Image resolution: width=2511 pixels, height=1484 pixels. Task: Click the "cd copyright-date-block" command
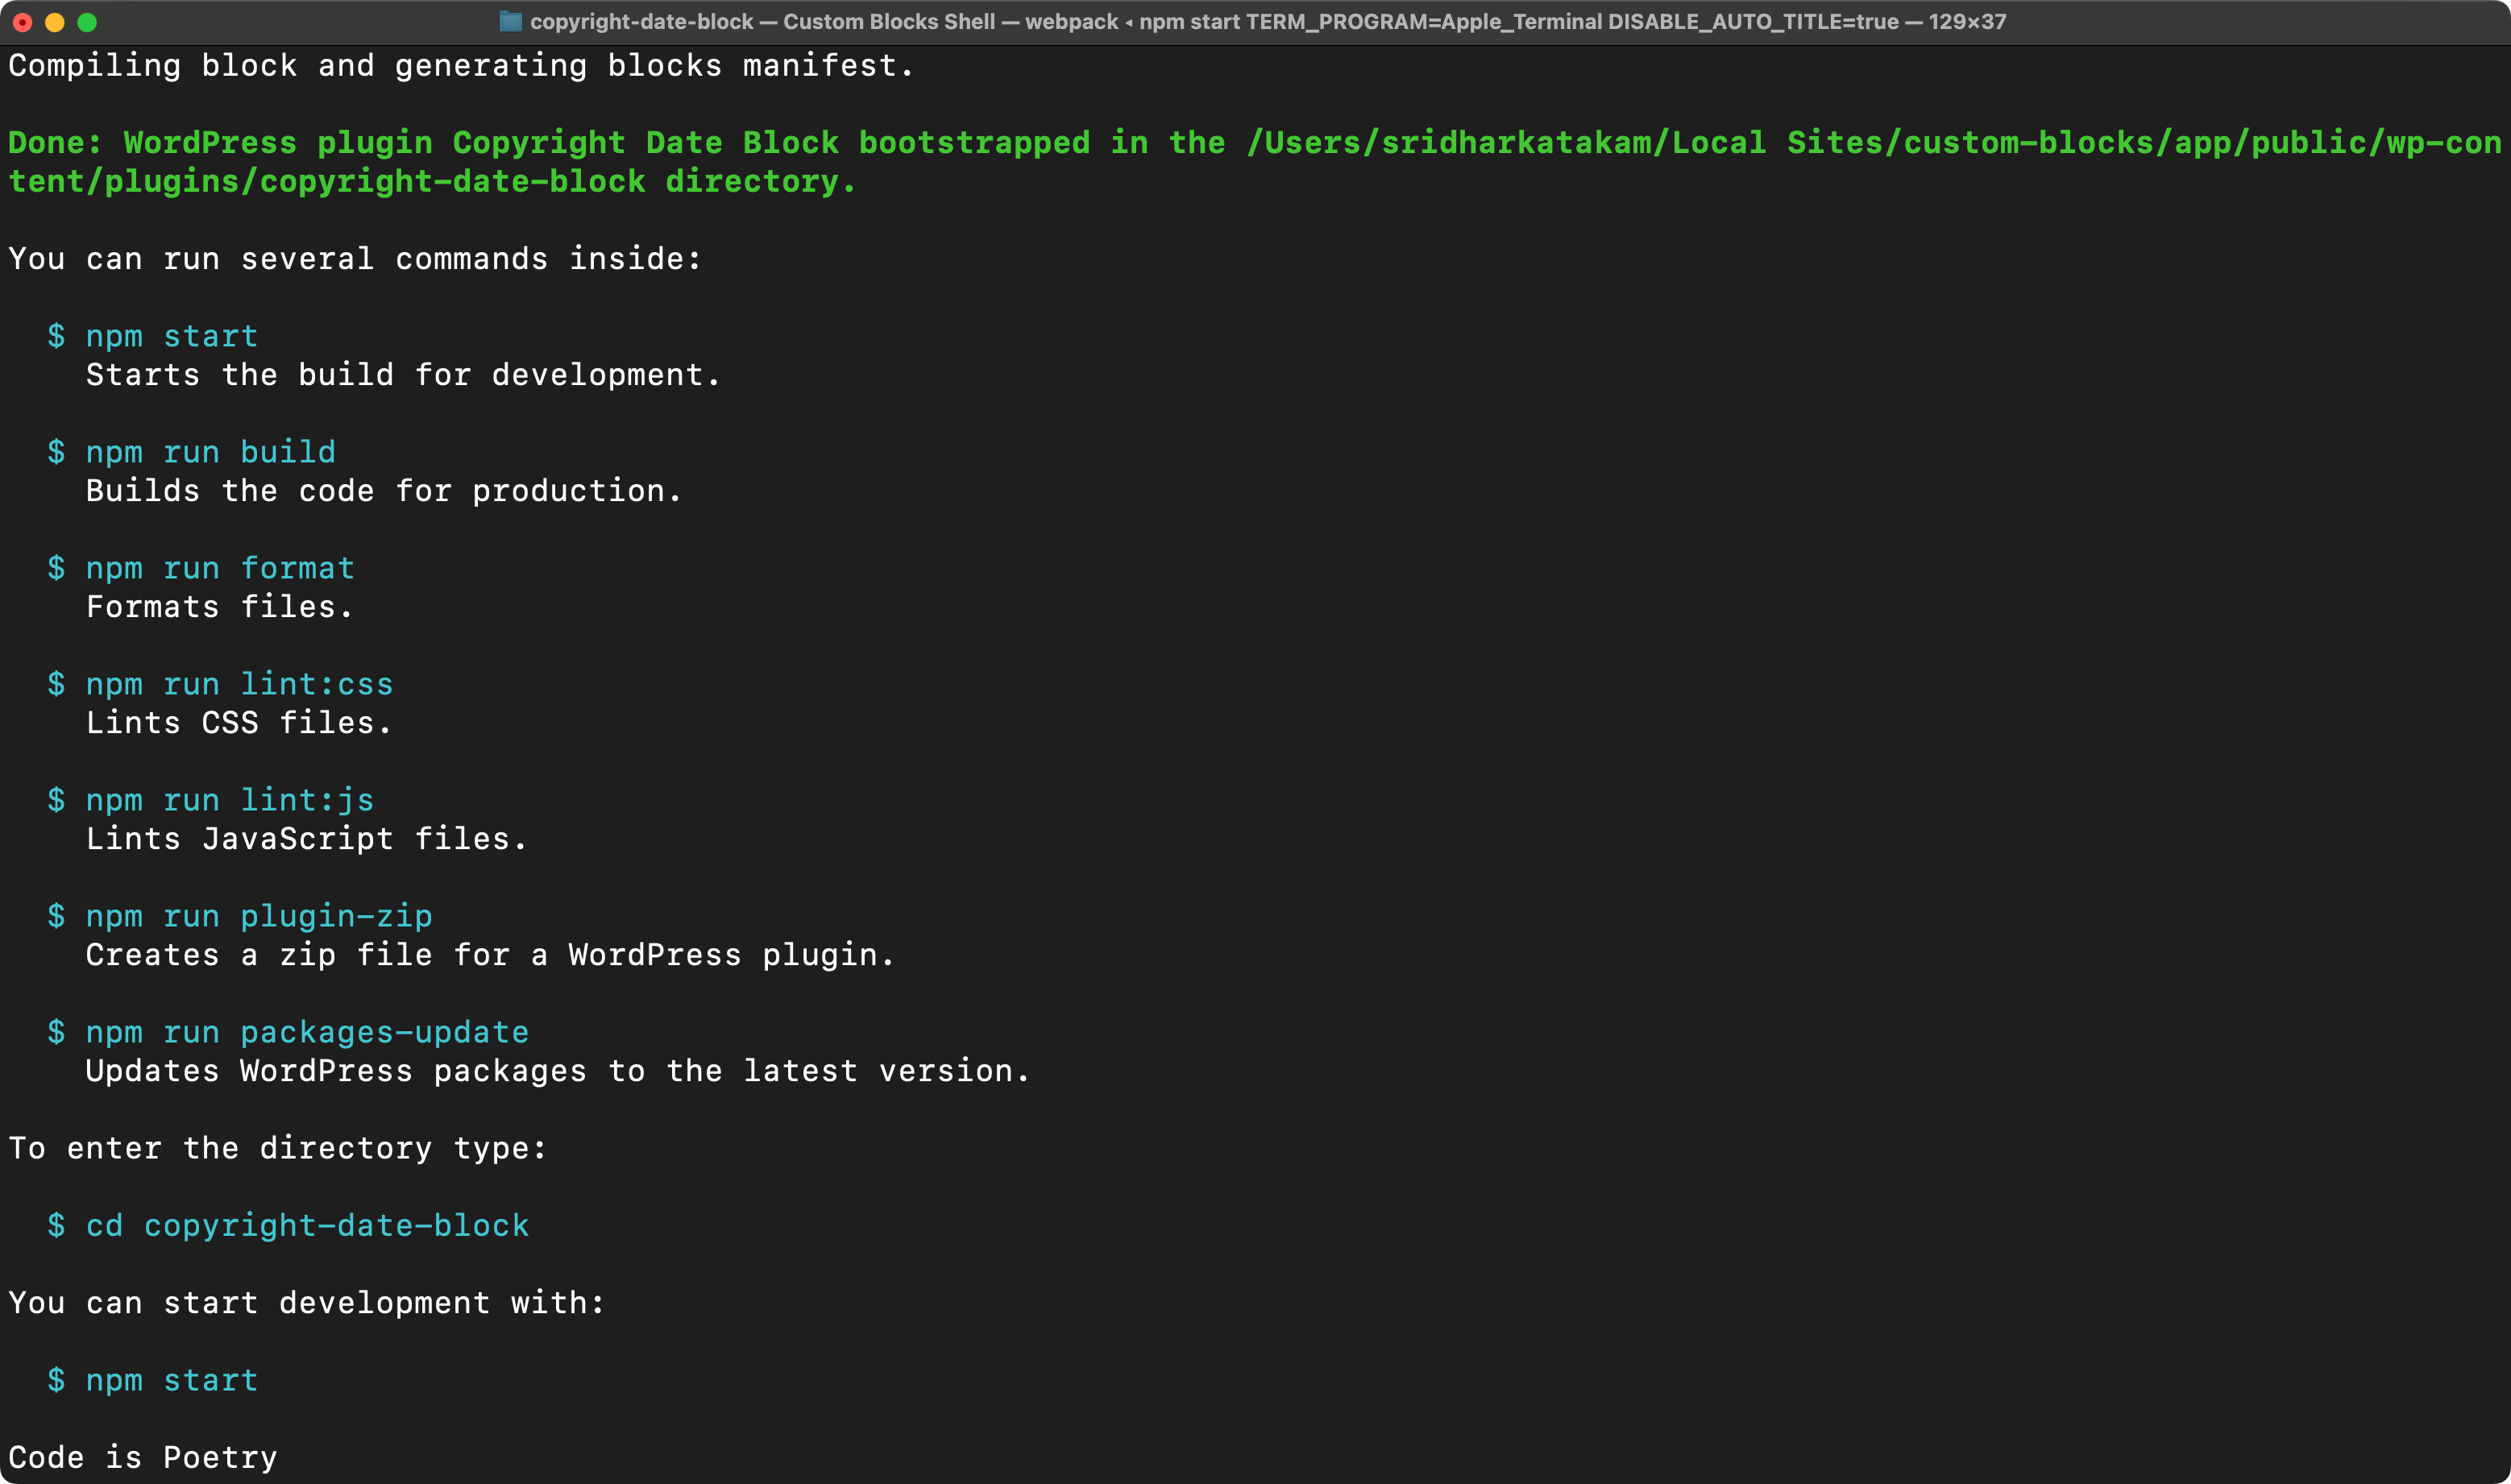click(x=306, y=1225)
